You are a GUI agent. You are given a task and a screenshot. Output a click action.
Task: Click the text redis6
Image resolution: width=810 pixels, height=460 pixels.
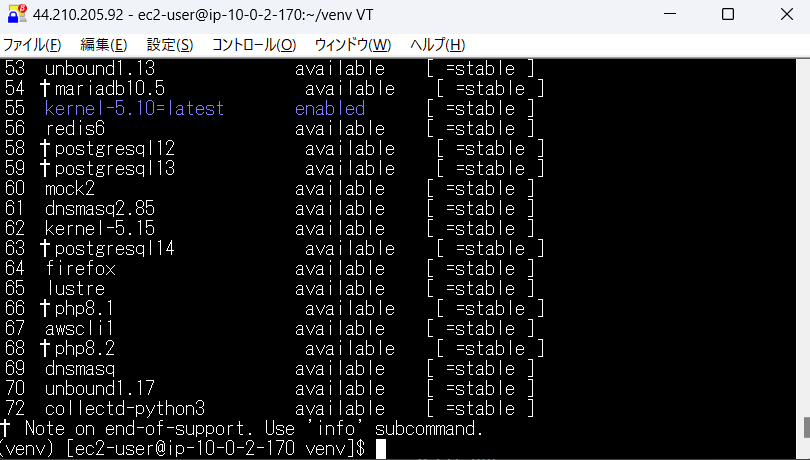tap(75, 128)
